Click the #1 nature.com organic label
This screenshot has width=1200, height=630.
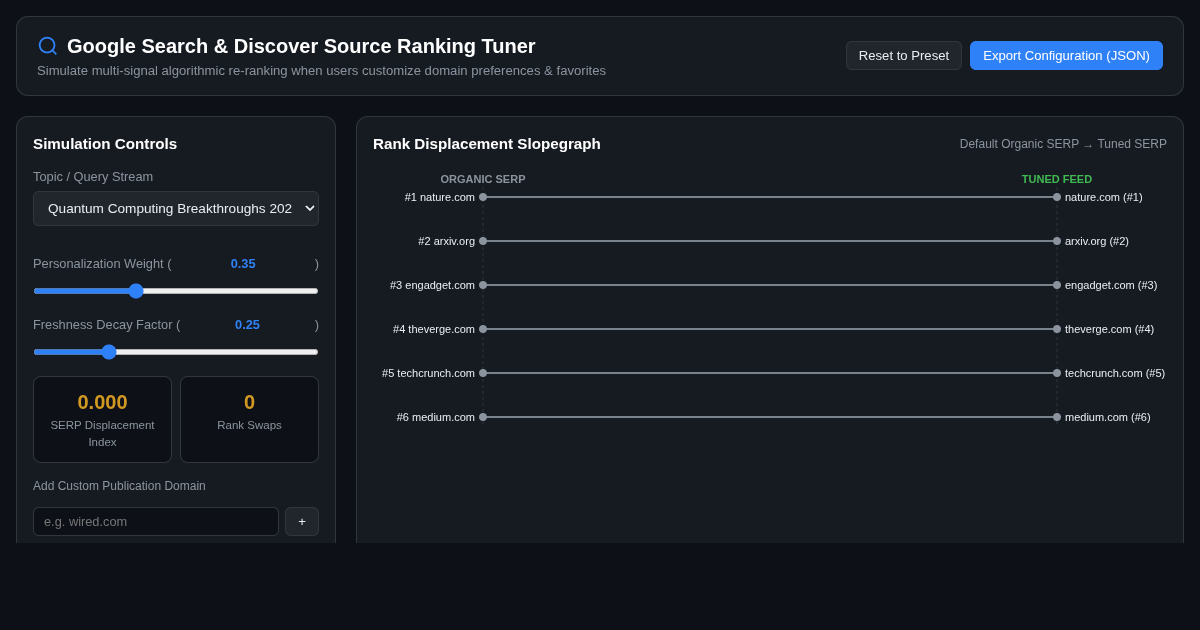tap(440, 197)
